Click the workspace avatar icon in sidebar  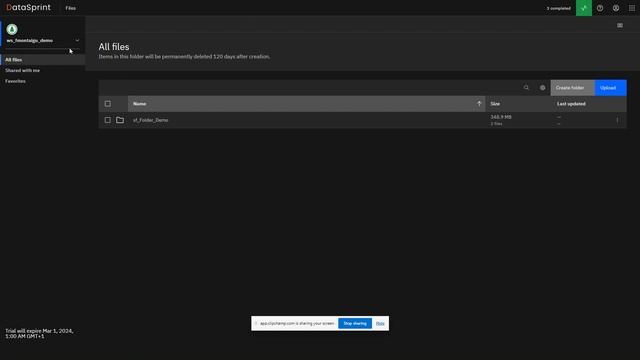12,29
